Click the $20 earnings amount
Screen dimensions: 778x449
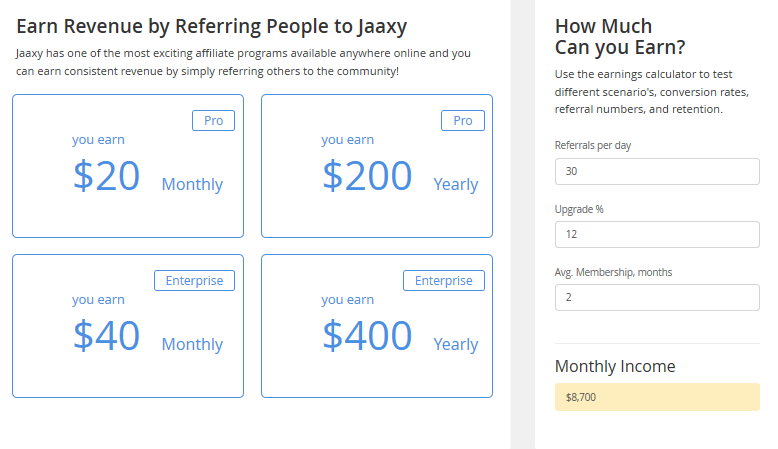pyautogui.click(x=107, y=176)
